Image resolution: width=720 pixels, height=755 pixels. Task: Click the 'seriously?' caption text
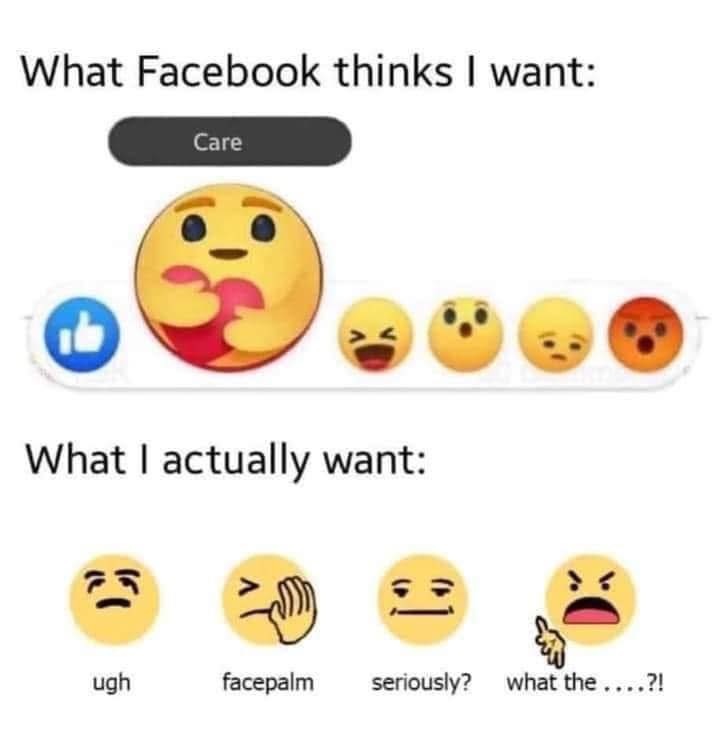[421, 683]
